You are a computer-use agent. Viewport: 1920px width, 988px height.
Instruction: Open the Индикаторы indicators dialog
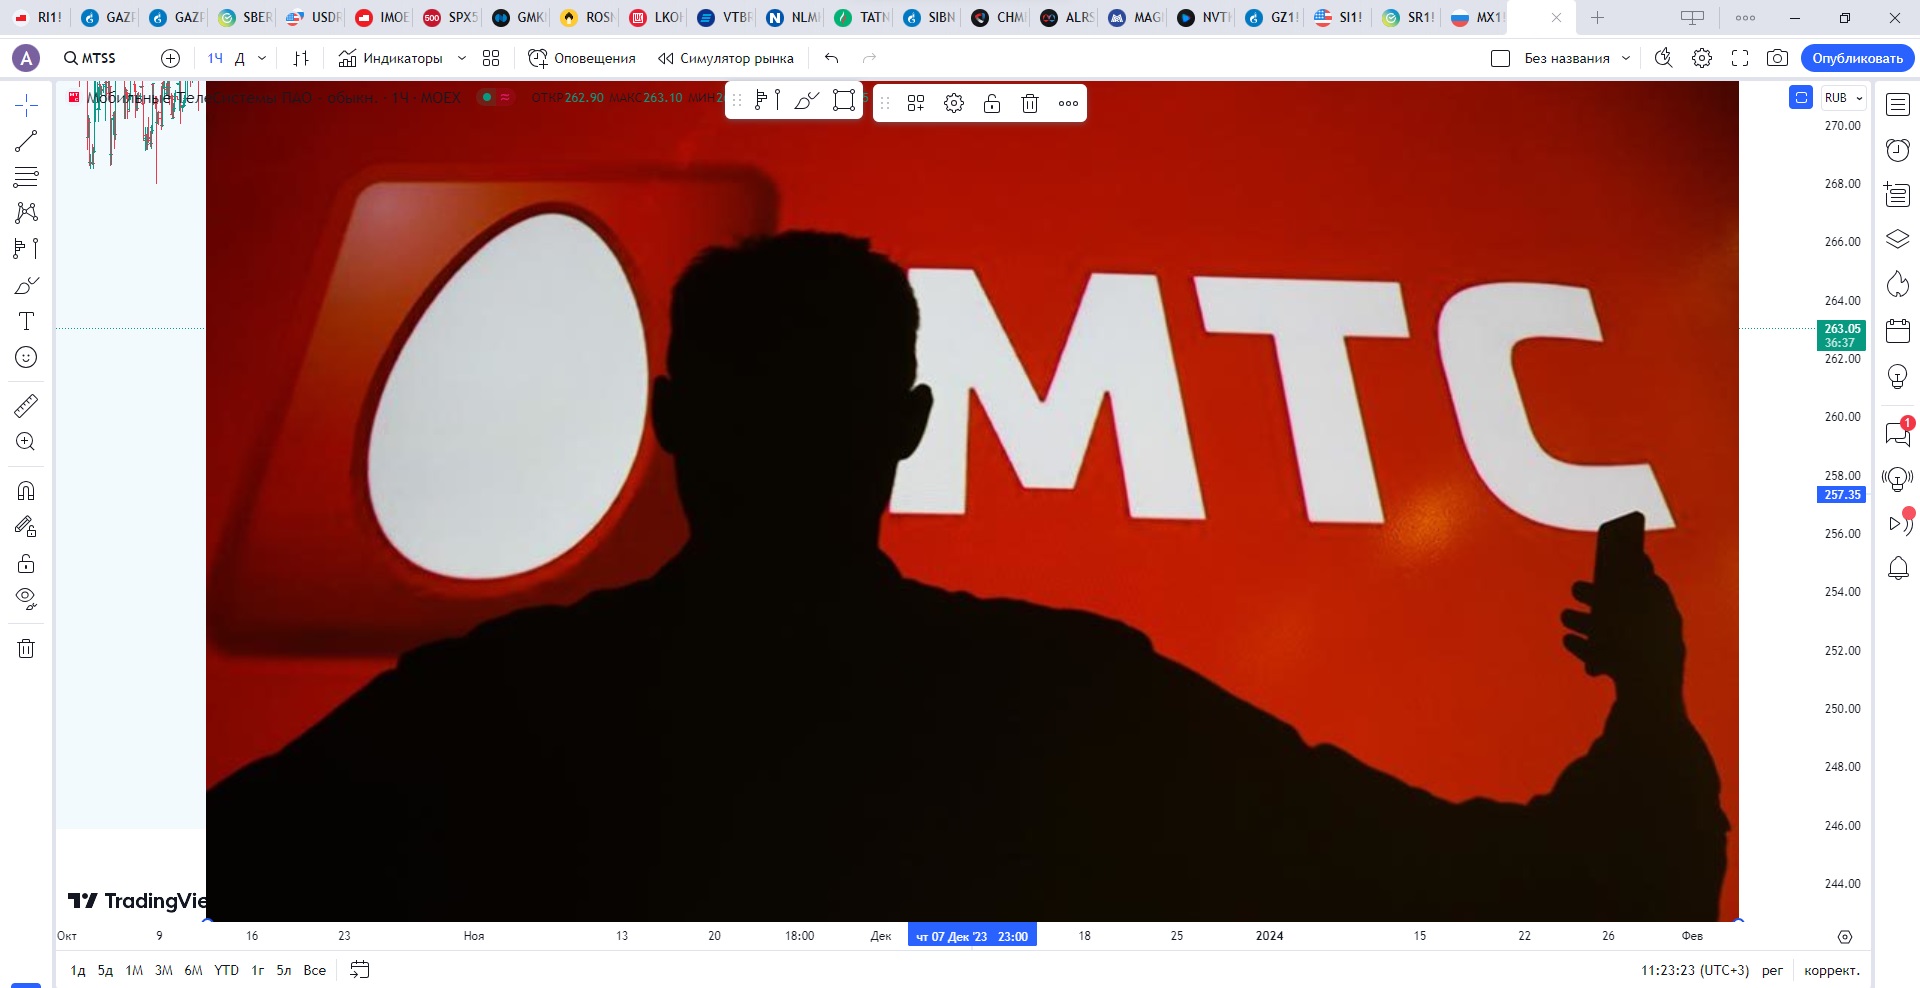(390, 58)
